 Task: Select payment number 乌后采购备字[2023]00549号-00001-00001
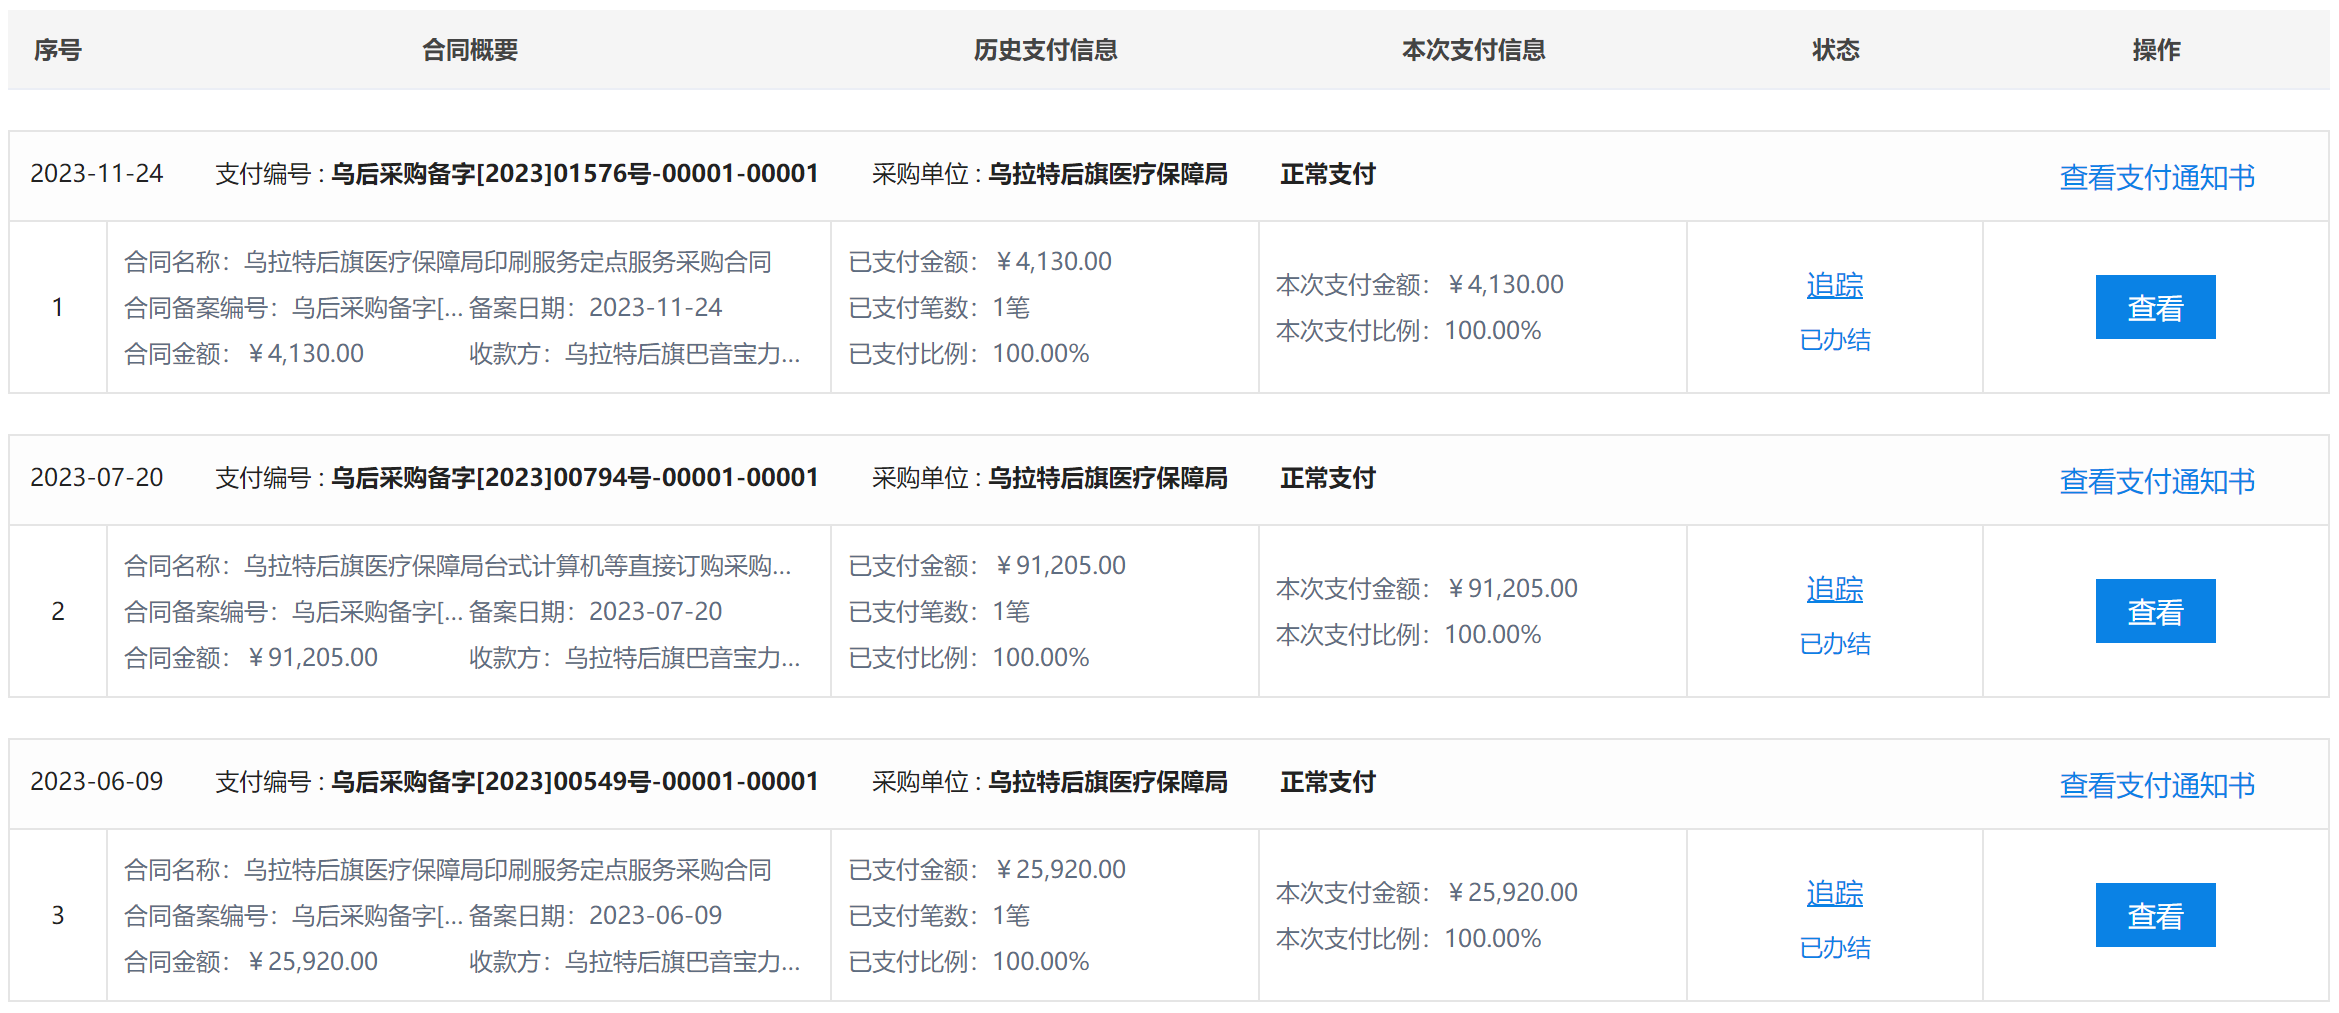click(575, 782)
